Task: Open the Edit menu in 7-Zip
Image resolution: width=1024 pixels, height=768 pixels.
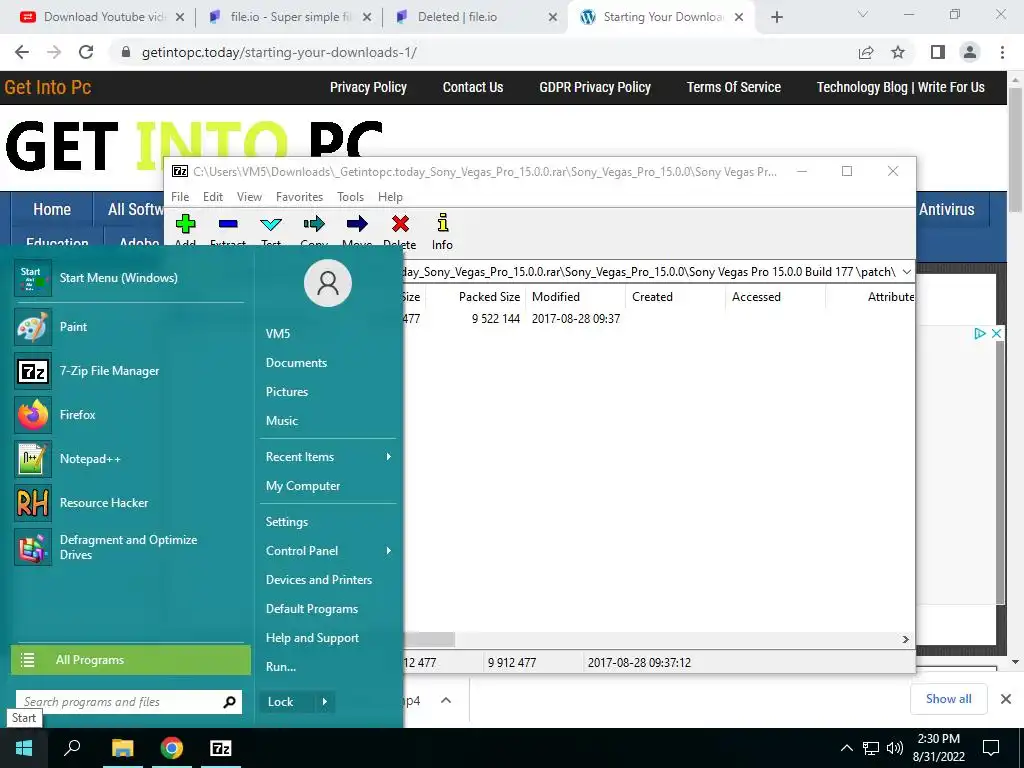Action: [x=213, y=197]
